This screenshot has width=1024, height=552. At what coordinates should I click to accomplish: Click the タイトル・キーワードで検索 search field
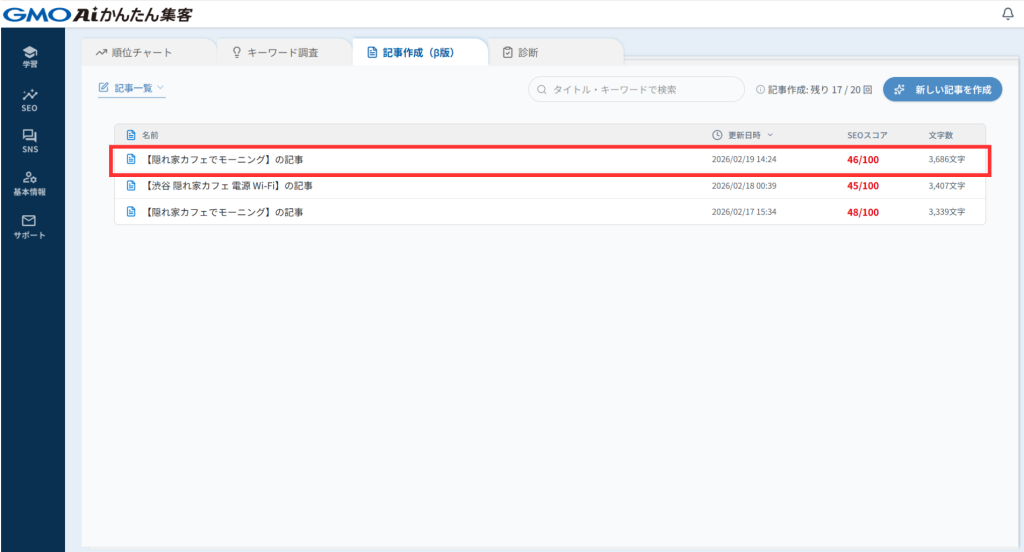coord(636,90)
